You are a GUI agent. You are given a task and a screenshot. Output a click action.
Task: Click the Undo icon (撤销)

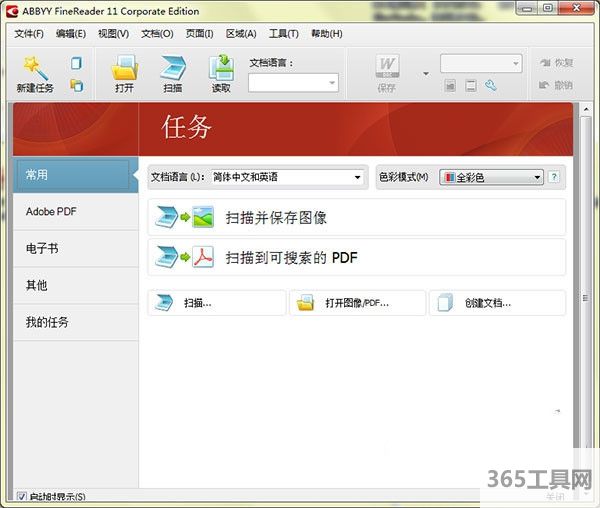coord(544,85)
